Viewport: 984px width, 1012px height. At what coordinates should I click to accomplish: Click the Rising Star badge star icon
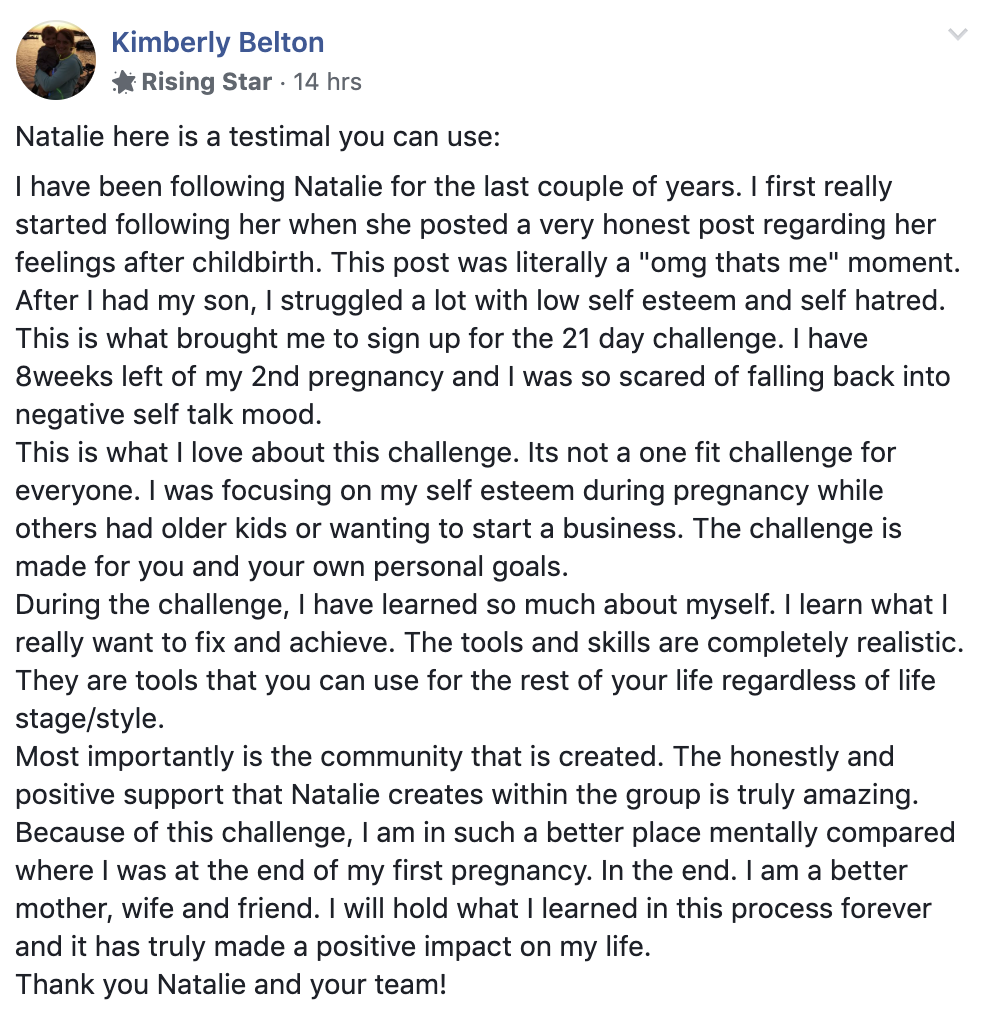coord(123,82)
